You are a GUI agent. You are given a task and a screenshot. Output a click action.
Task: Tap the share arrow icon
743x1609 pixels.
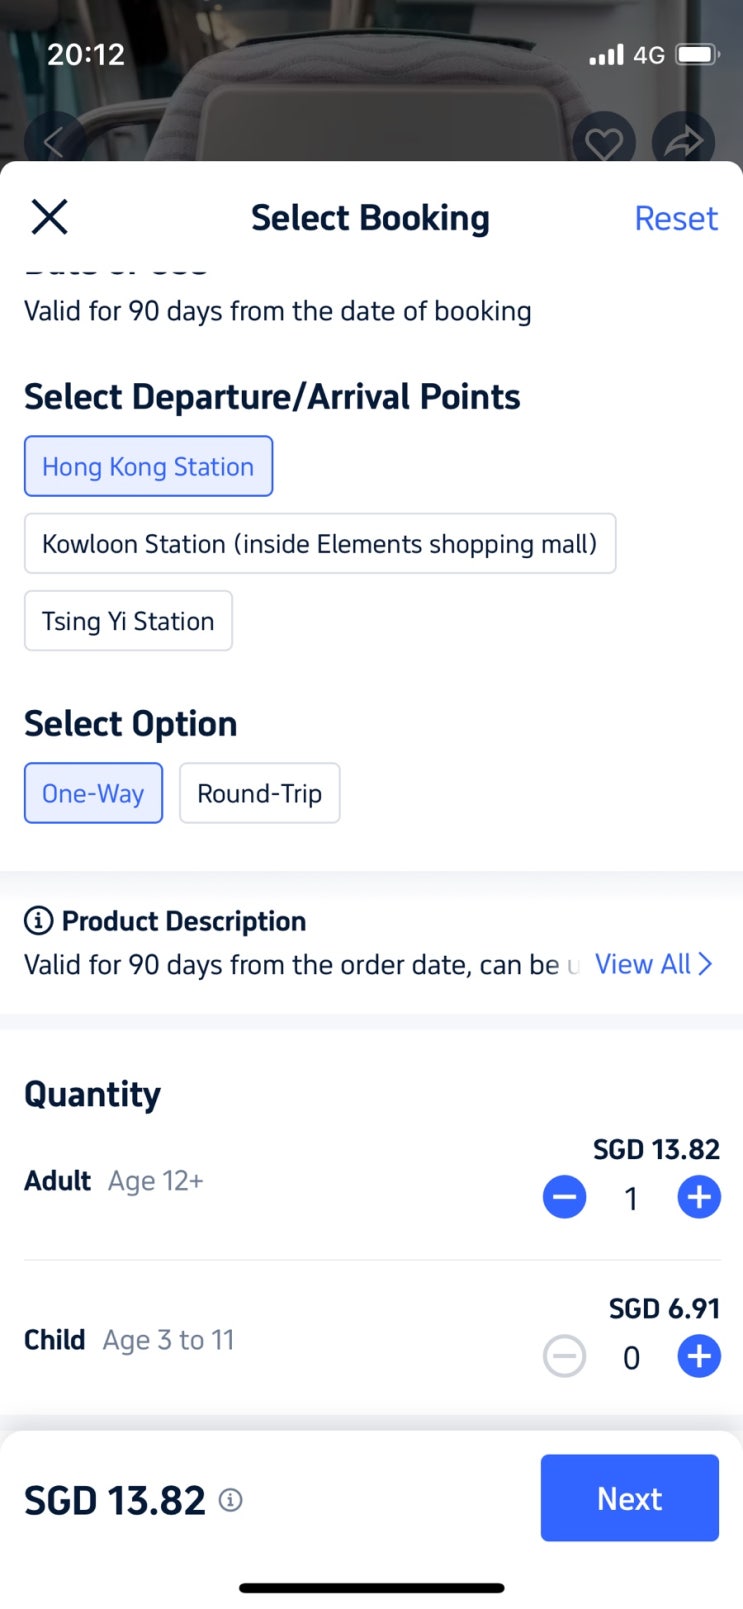click(x=683, y=144)
